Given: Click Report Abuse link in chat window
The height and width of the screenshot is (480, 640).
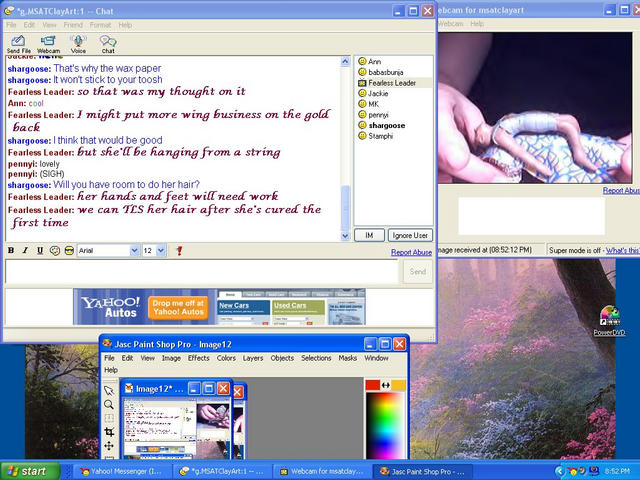Looking at the screenshot, I should [x=411, y=252].
